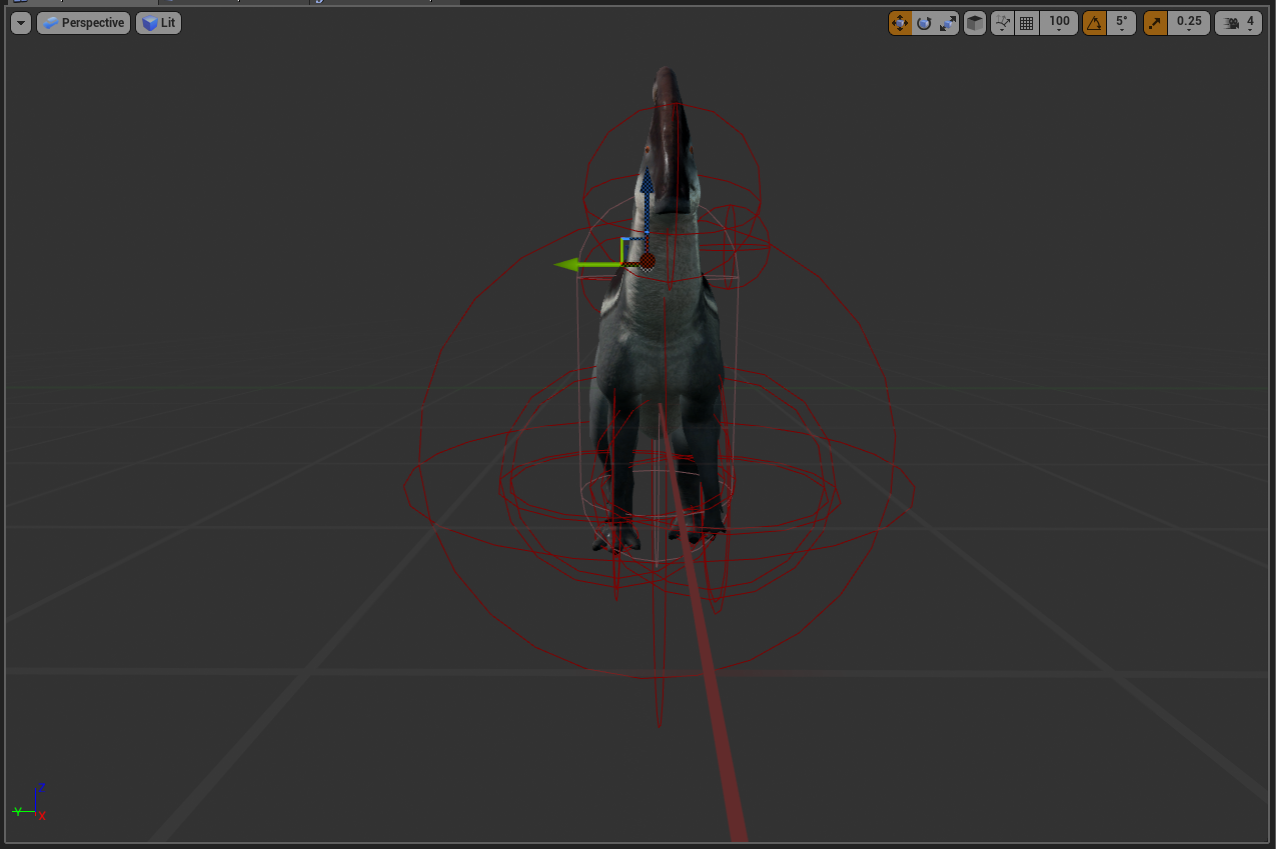This screenshot has width=1276, height=849.
Task: Toggle rotation snapping with the angle icon
Action: (1094, 23)
